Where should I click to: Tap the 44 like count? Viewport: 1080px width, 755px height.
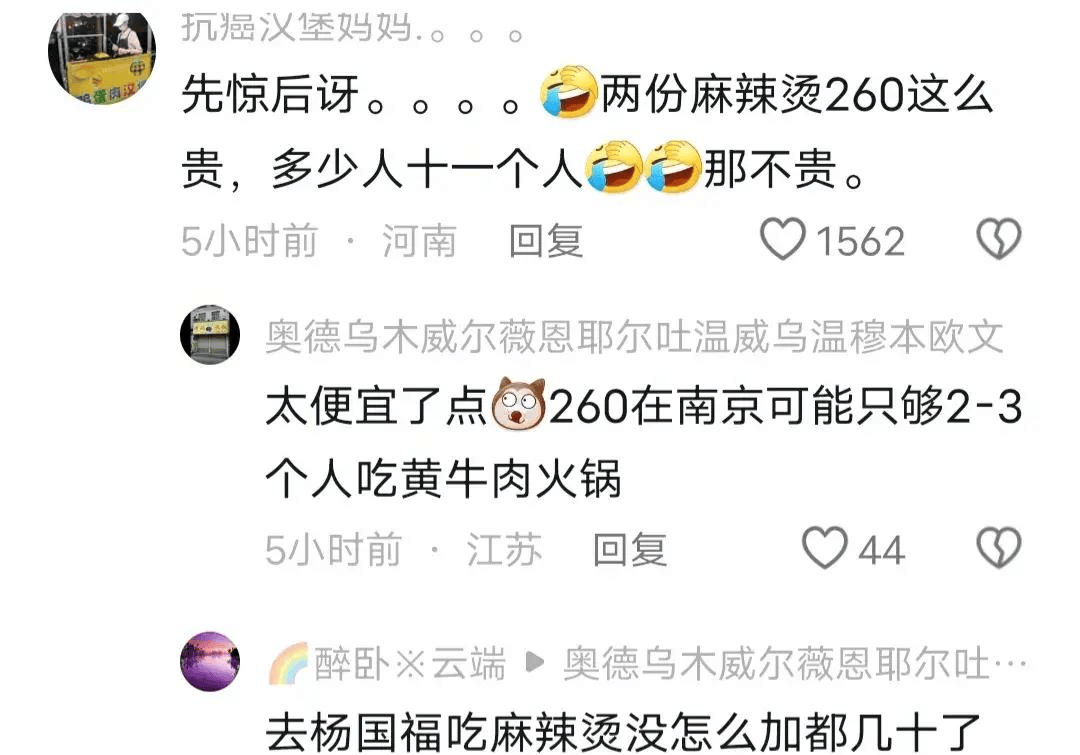882,550
